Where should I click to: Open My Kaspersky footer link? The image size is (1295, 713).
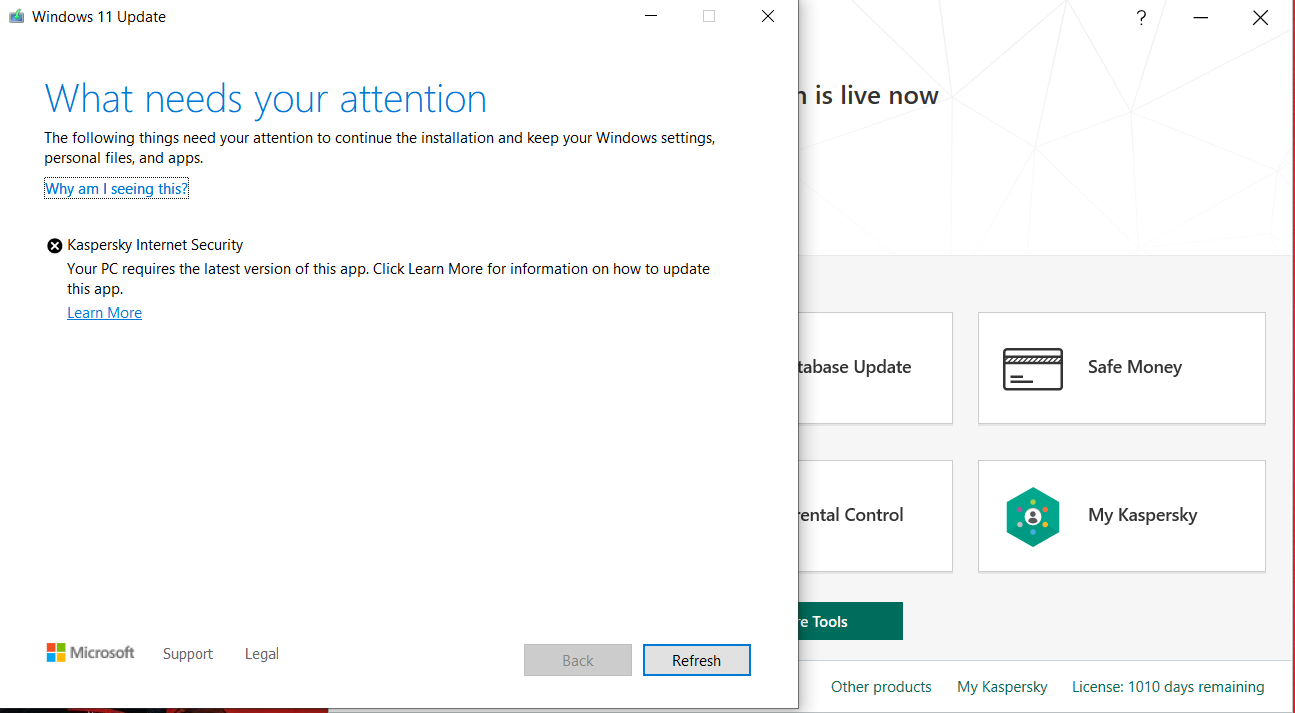click(1002, 687)
